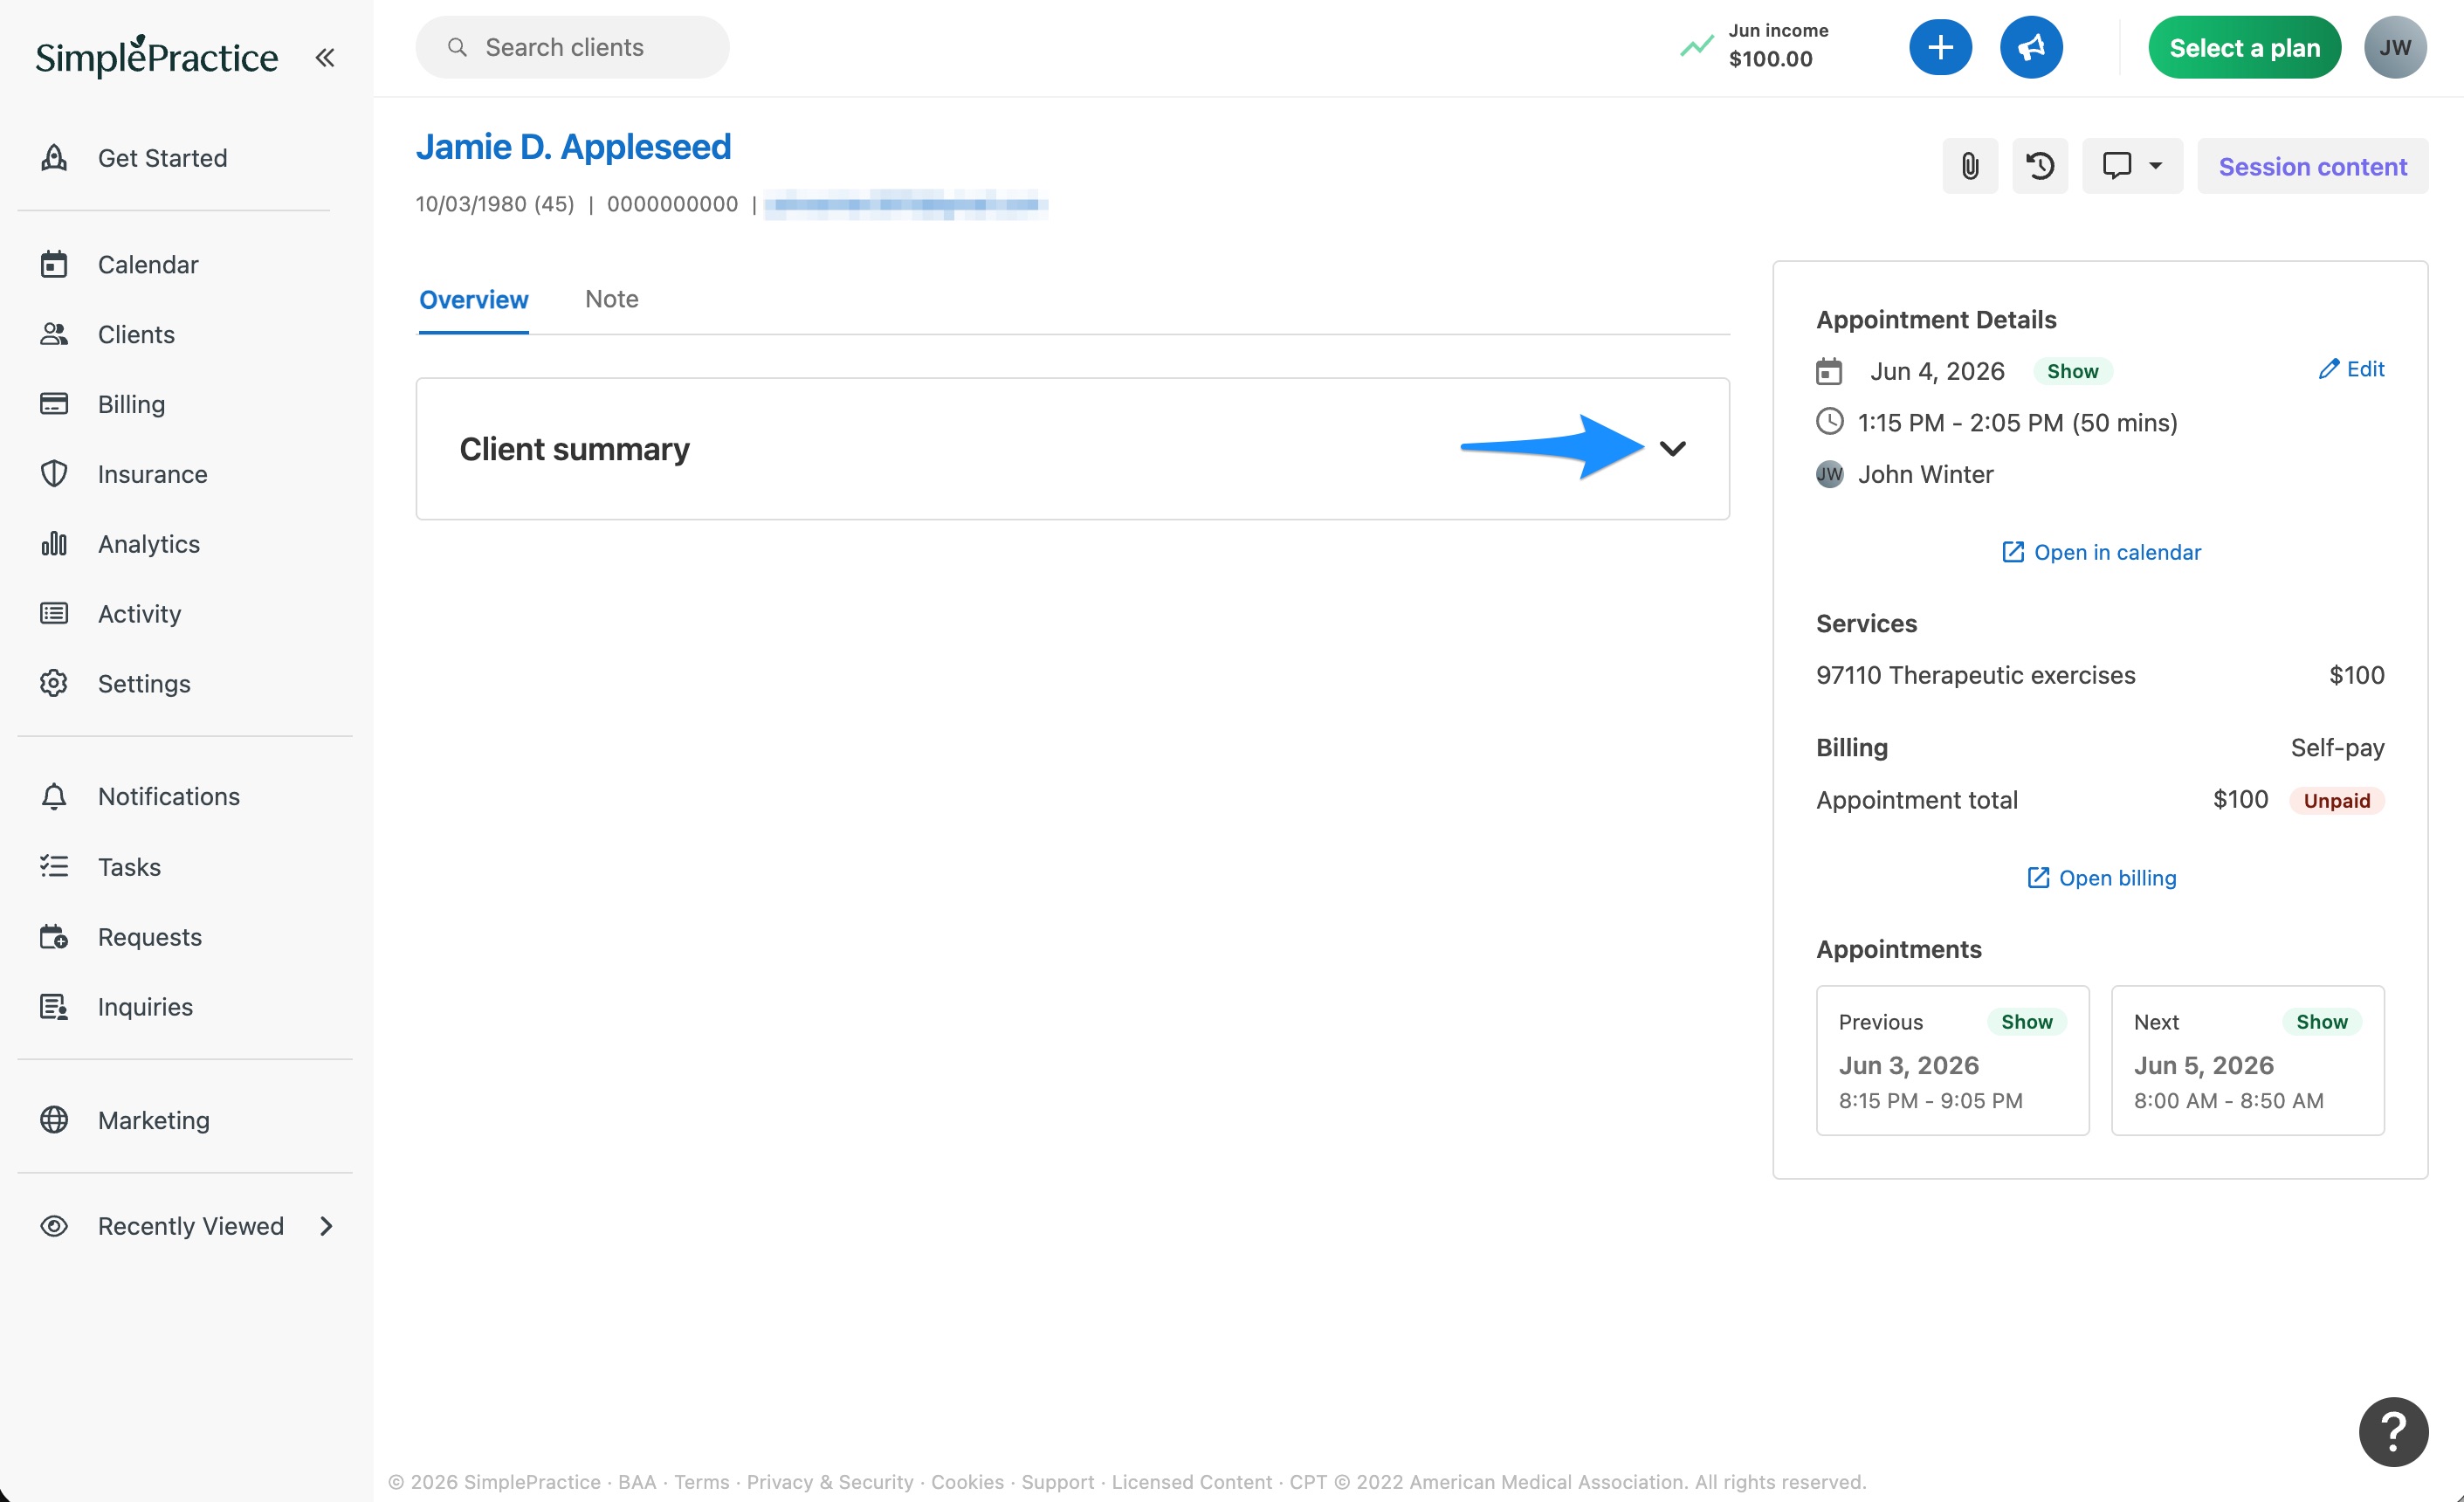Click the John Winter clinician avatar
Viewport: 2464px width, 1502px height.
tap(1830, 474)
